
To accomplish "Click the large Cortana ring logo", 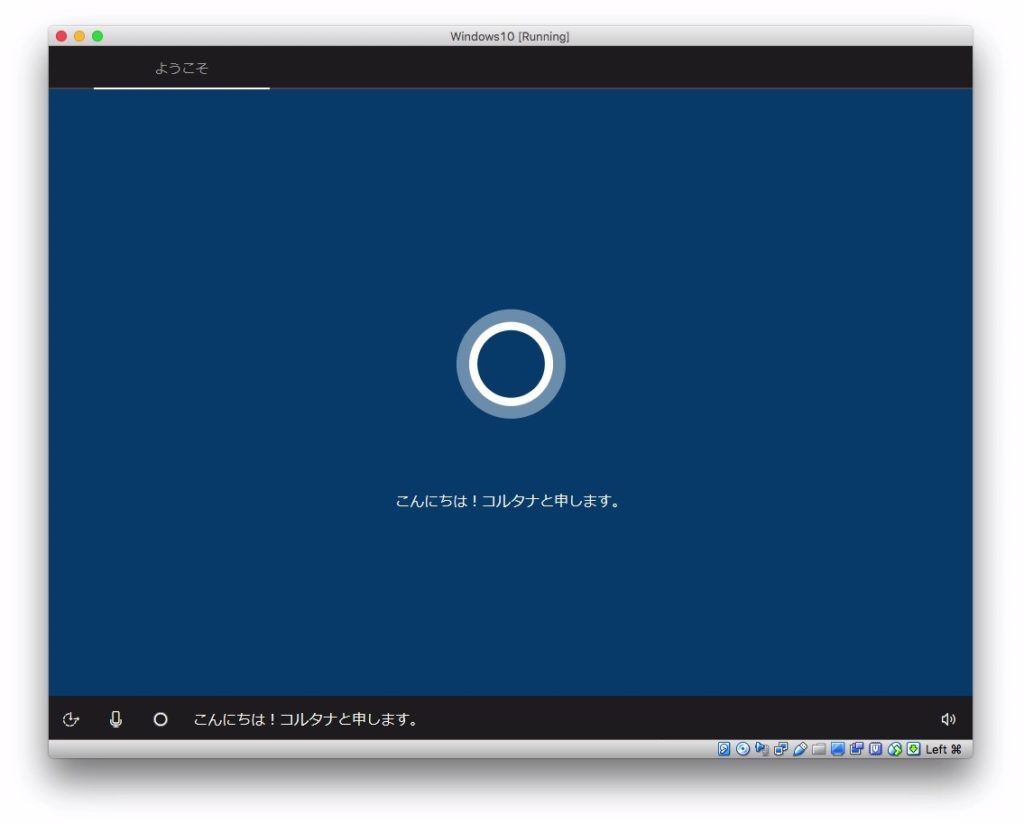I will [511, 364].
